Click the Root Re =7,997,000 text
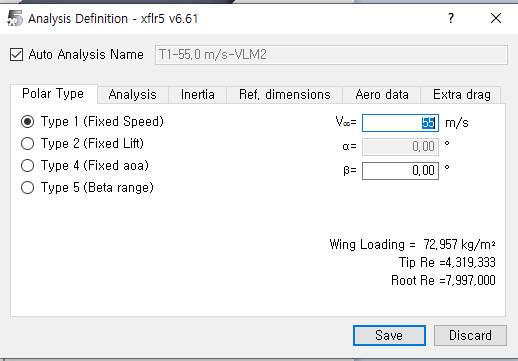The height and width of the screenshot is (361, 518). [x=443, y=281]
